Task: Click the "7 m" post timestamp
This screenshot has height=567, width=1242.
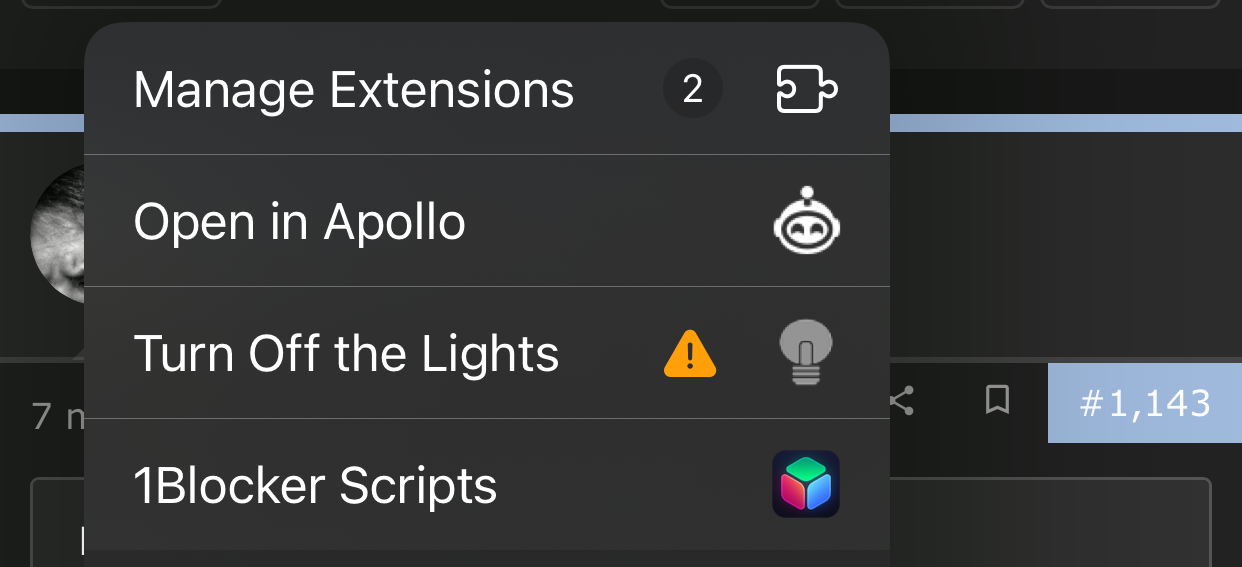Action: tap(58, 415)
